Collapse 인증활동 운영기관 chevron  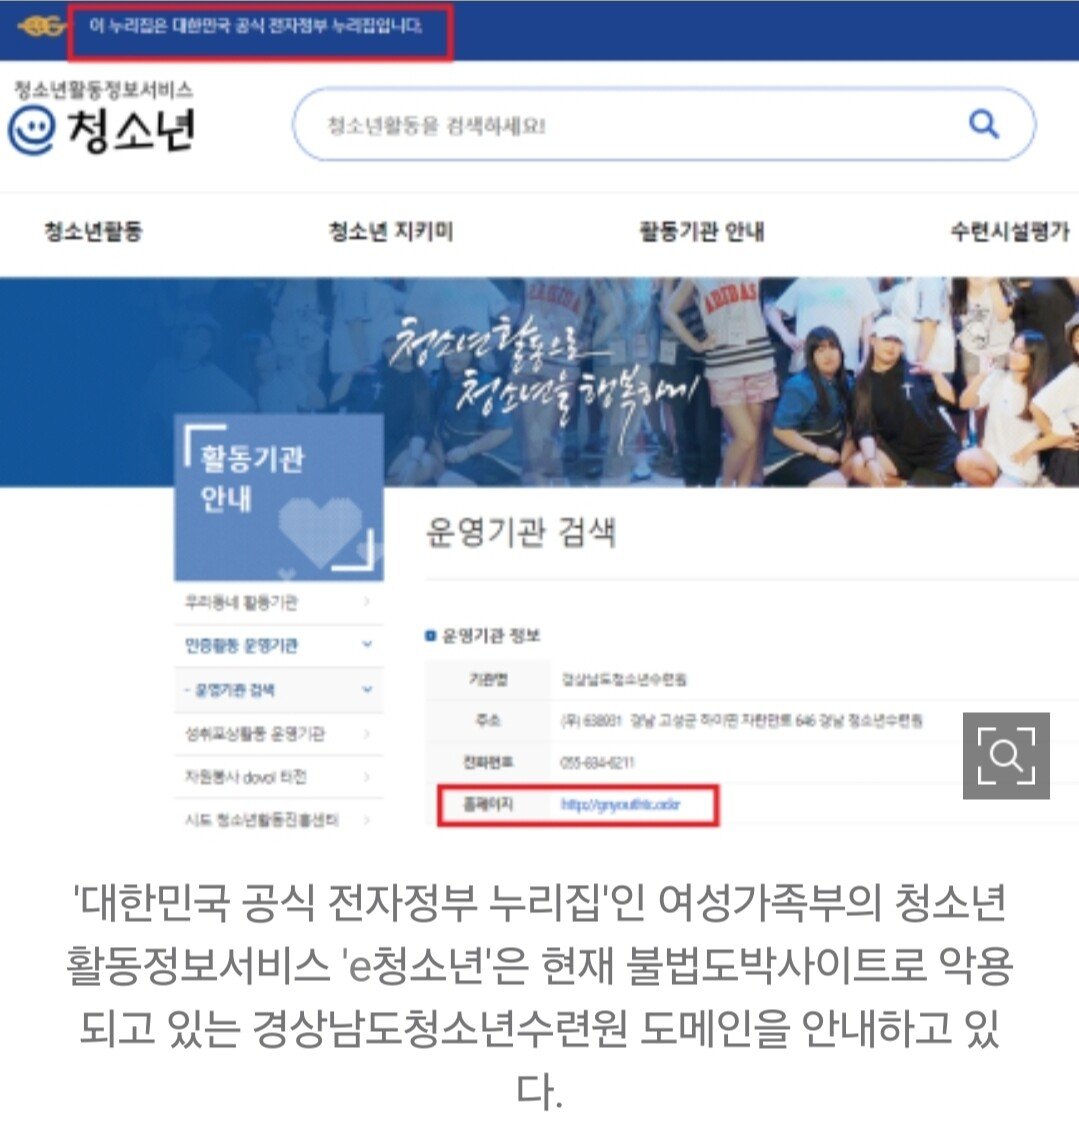367,646
